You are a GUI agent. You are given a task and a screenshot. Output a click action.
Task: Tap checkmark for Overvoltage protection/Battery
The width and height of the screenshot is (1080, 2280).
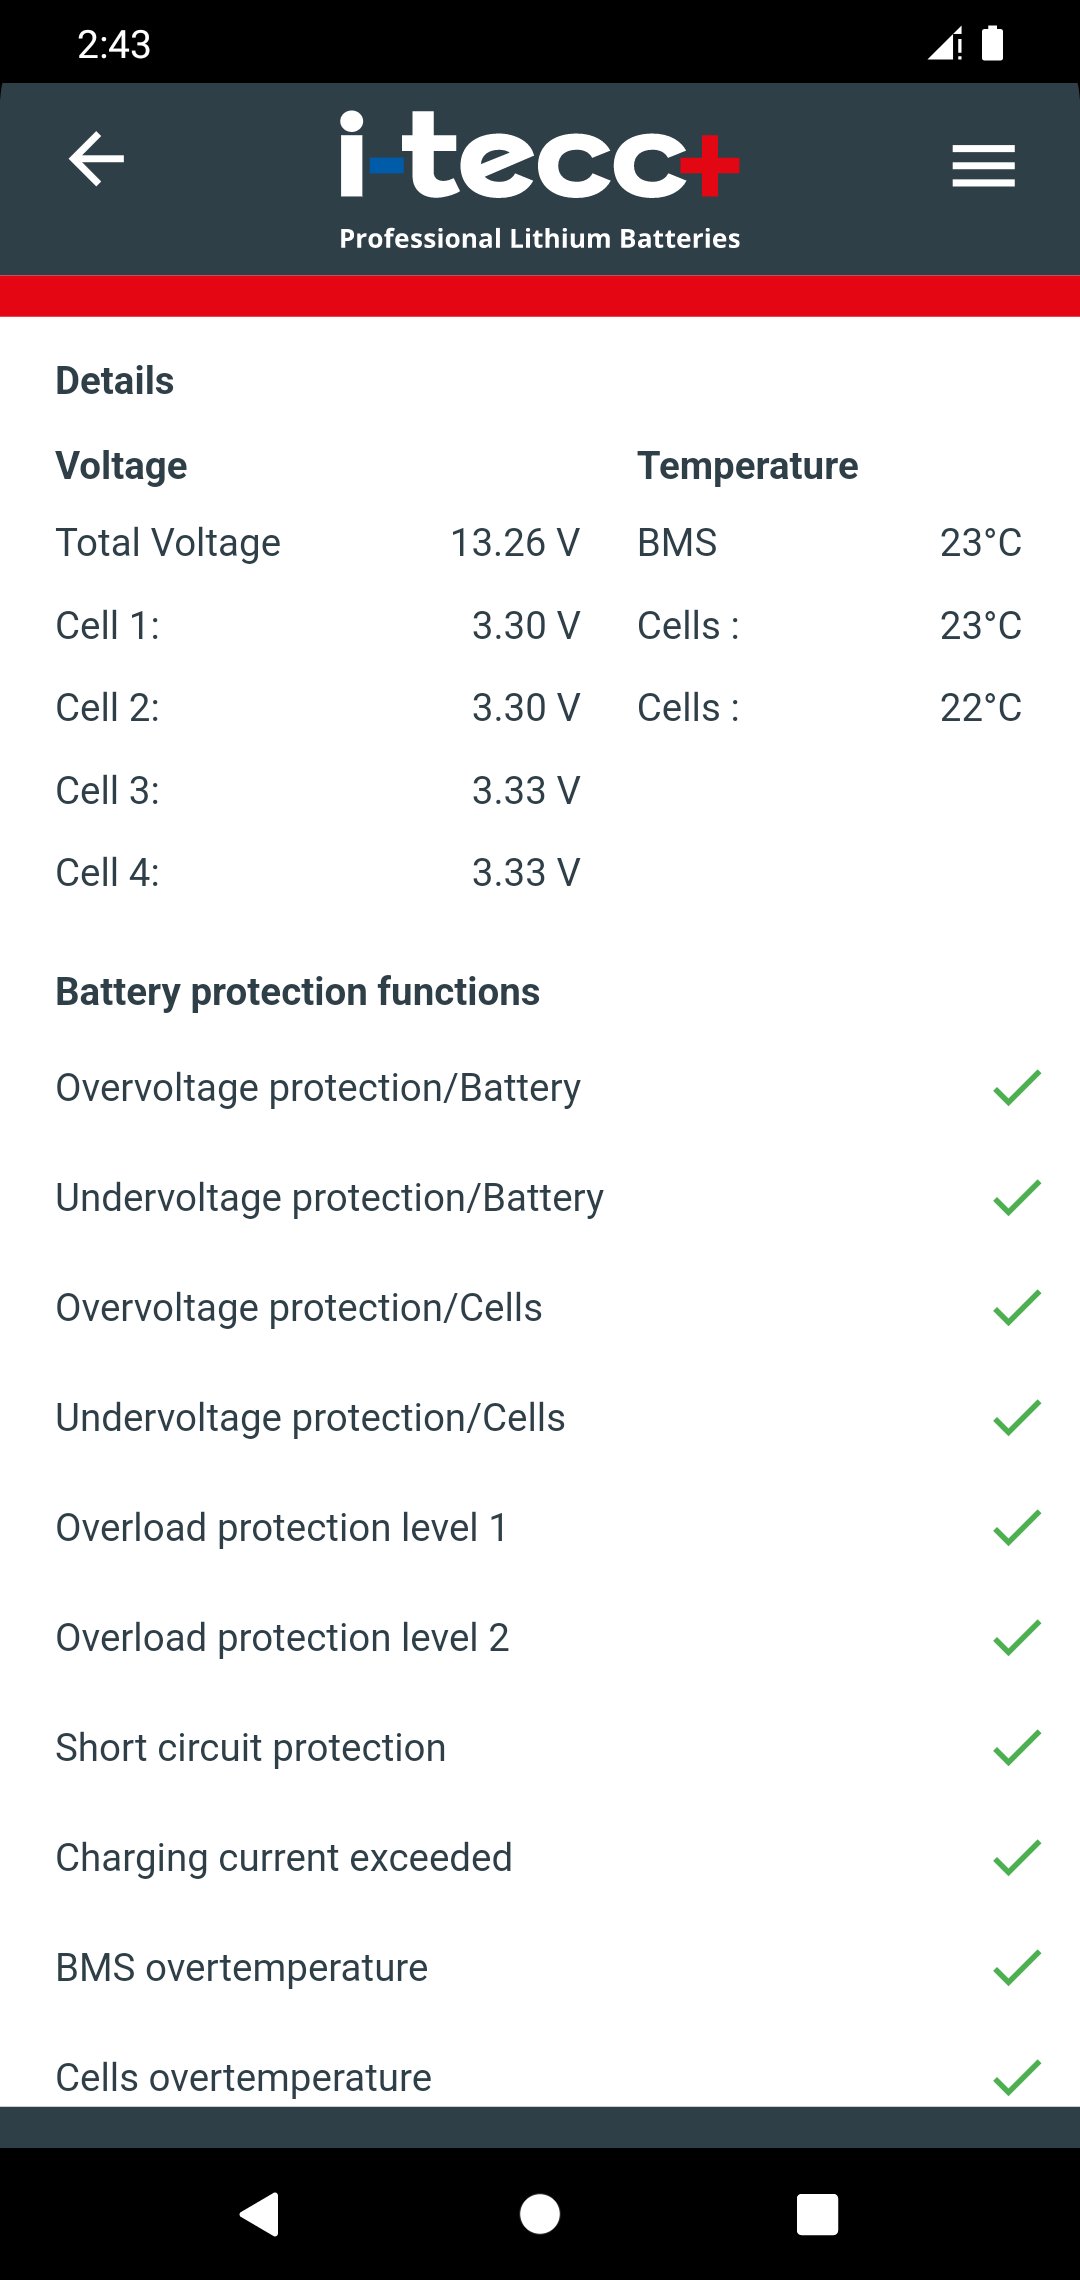pyautogui.click(x=1017, y=1088)
